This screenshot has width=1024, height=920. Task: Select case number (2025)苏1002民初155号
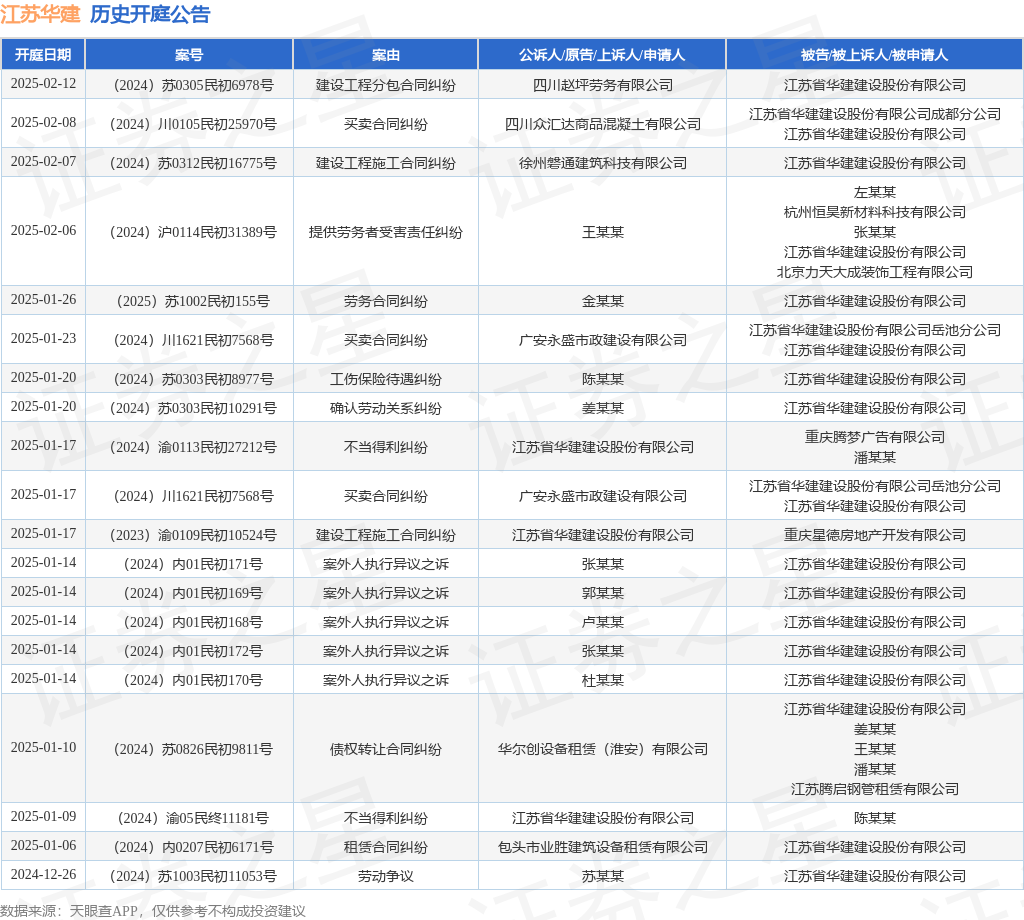[x=193, y=302]
